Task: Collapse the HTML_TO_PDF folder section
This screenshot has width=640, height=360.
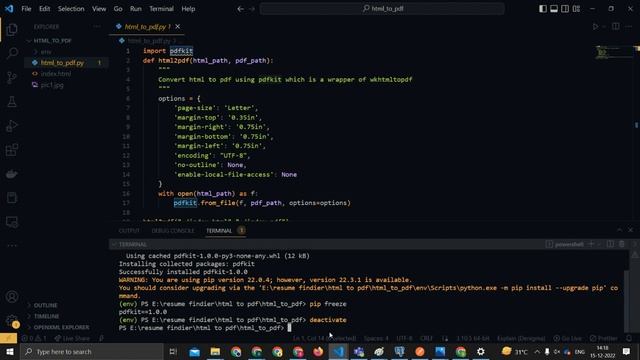Action: pos(67,41)
